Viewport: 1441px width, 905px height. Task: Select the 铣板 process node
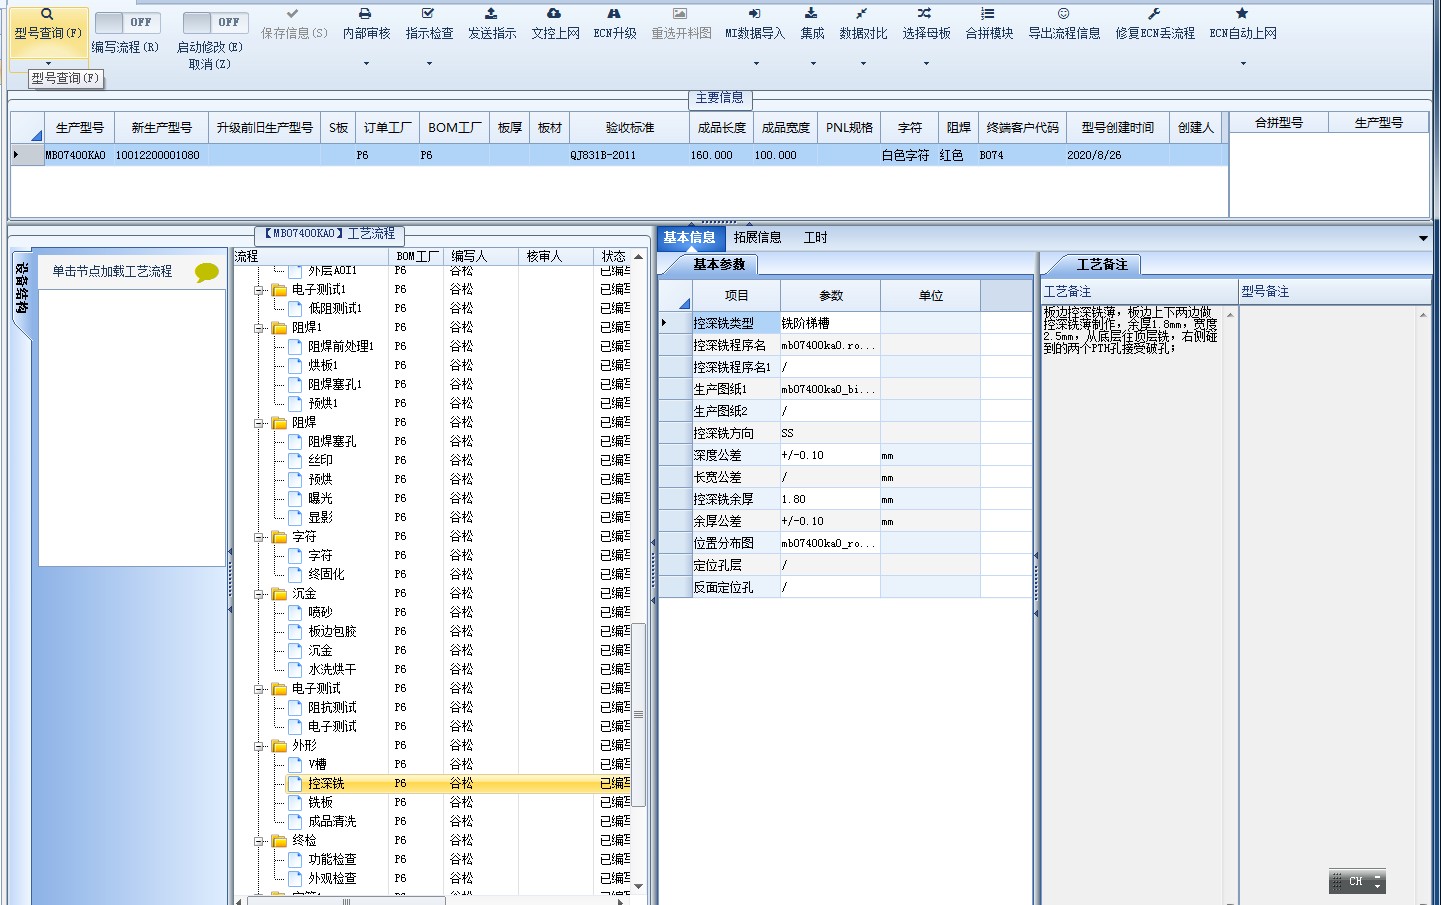pyautogui.click(x=320, y=802)
